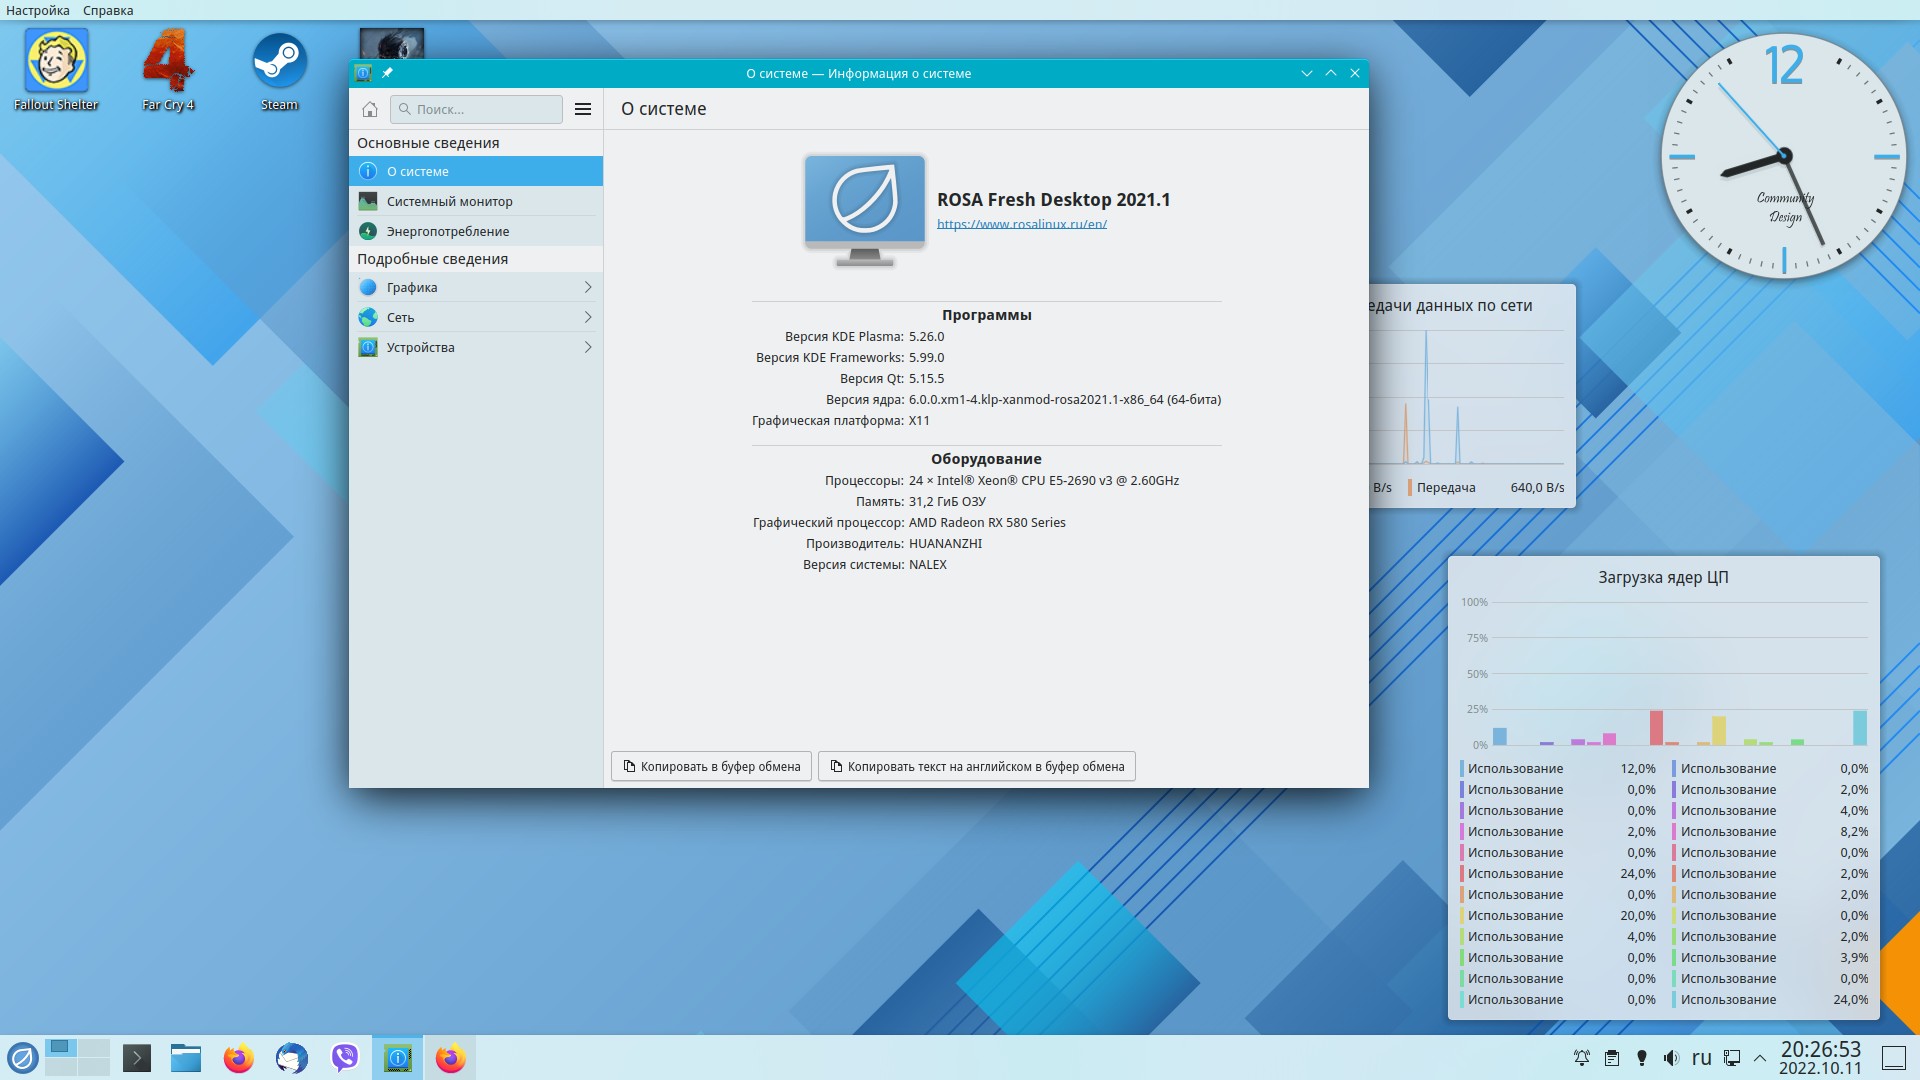Open the Настройка menu
Image resolution: width=1920 pixels, height=1080 pixels.
pos(38,10)
